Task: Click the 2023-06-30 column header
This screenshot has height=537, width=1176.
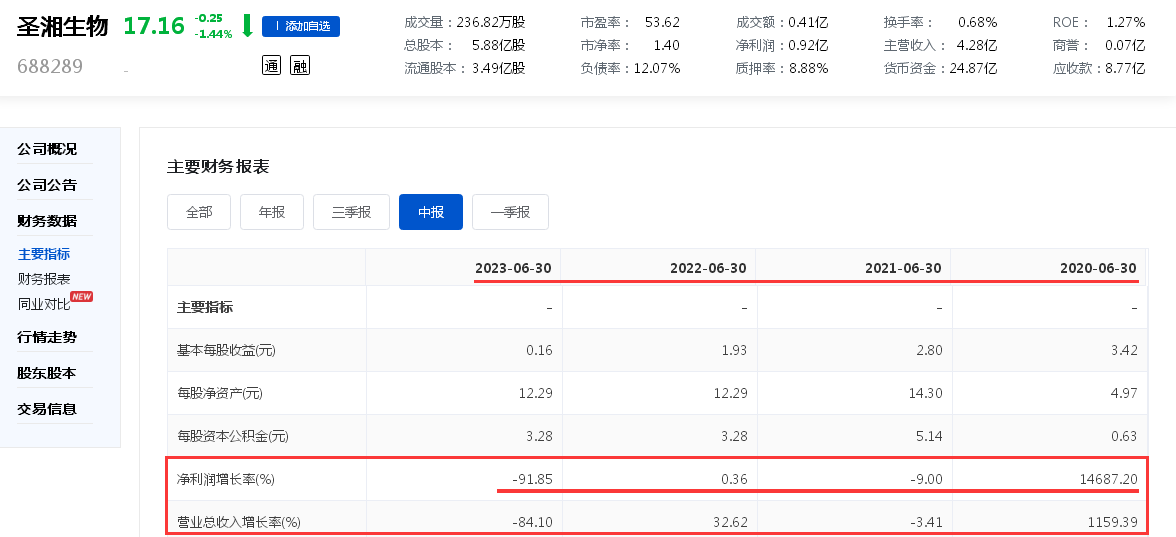Action: (x=514, y=268)
